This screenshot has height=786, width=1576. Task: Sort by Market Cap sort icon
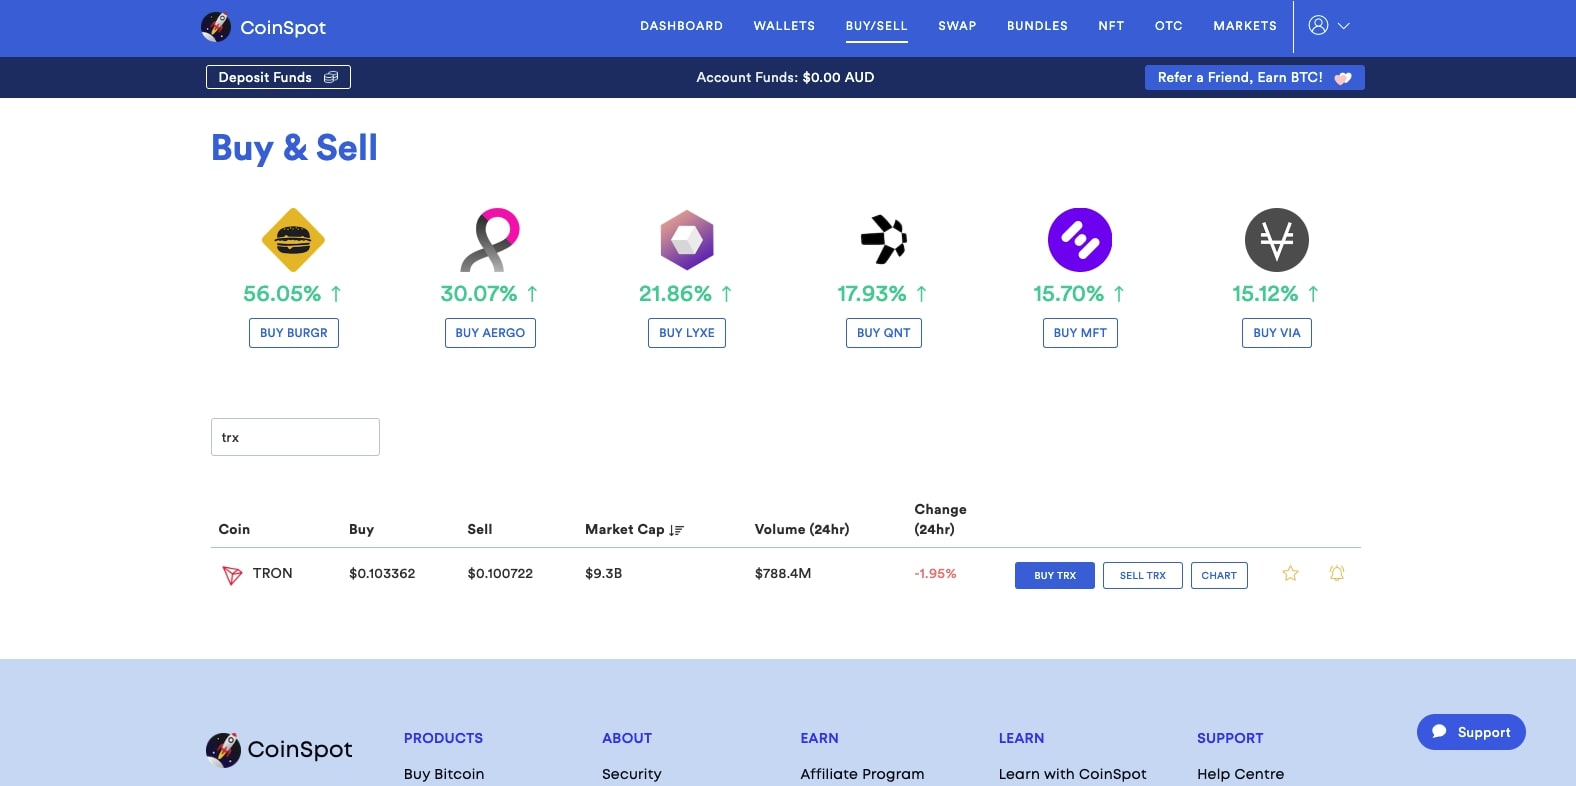coord(677,530)
